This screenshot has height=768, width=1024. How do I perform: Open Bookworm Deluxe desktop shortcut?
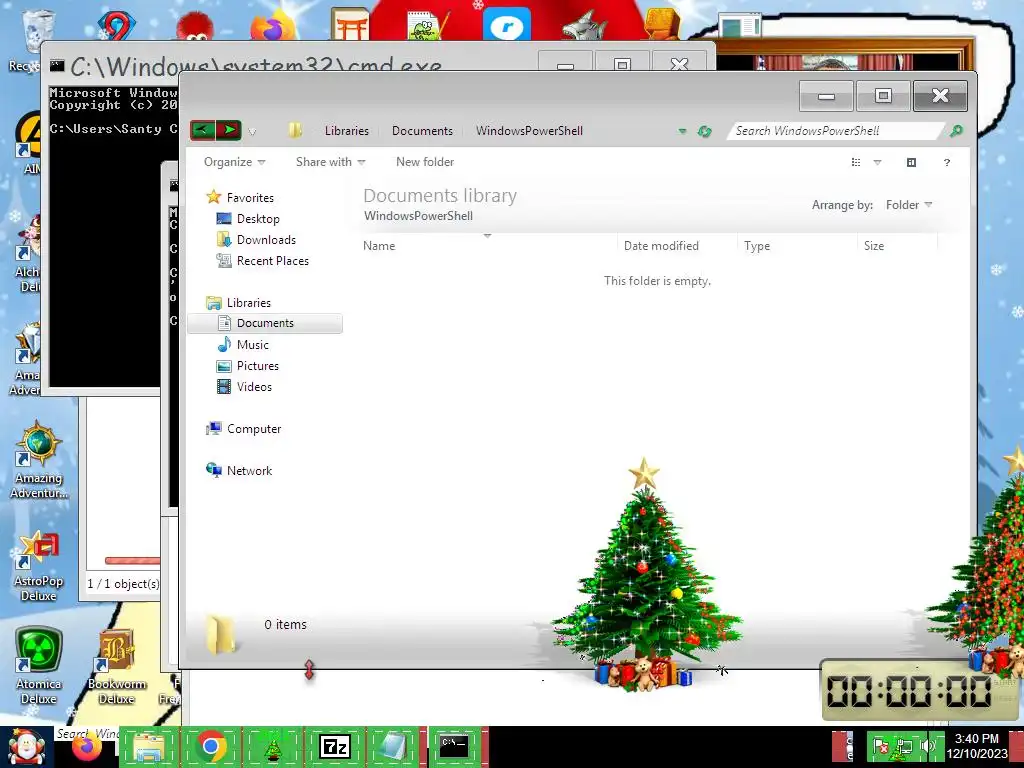tap(116, 666)
